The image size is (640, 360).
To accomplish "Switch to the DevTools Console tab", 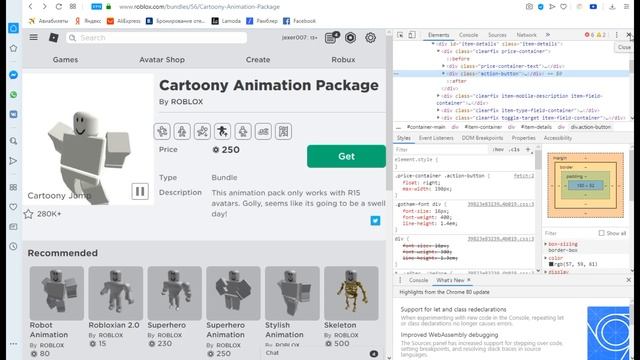I will (468, 35).
